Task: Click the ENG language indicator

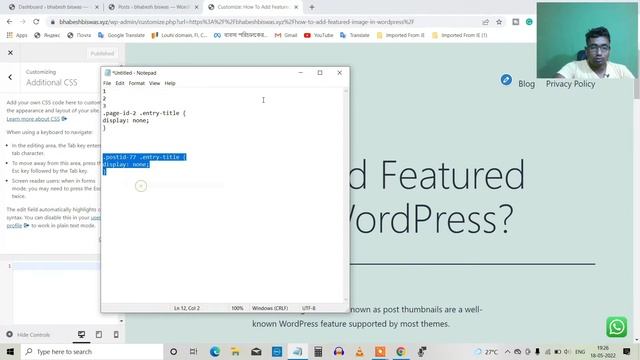Action: [x=580, y=351]
